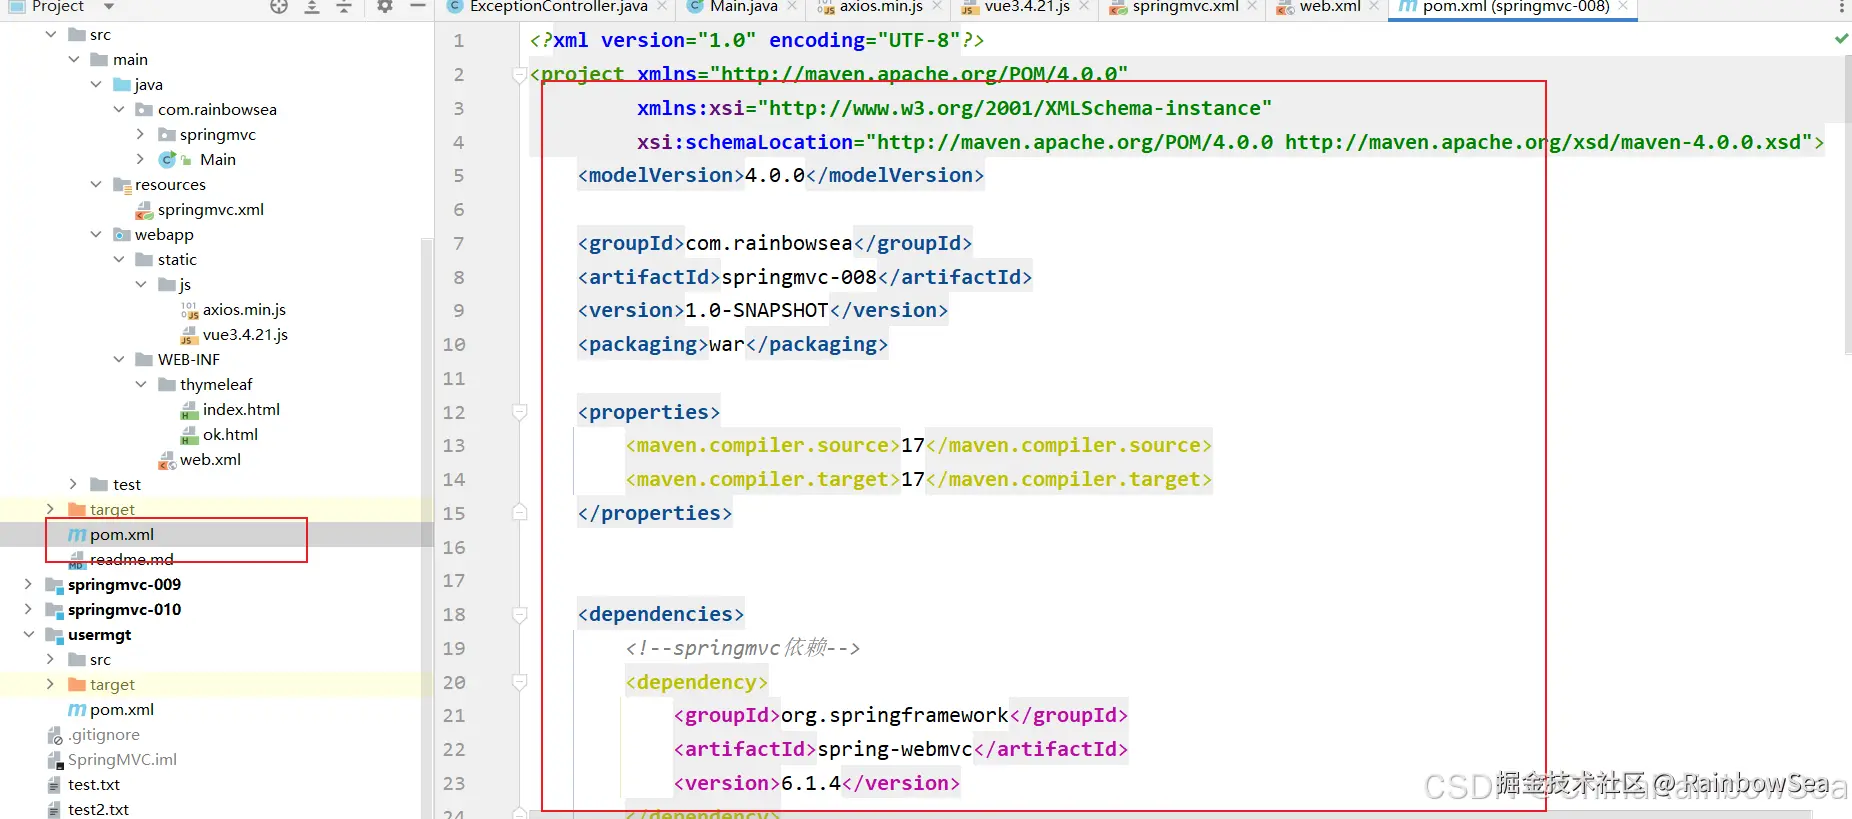Click the Expand All icon in Project panel
This screenshot has width=1852, height=819.
pos(312,7)
